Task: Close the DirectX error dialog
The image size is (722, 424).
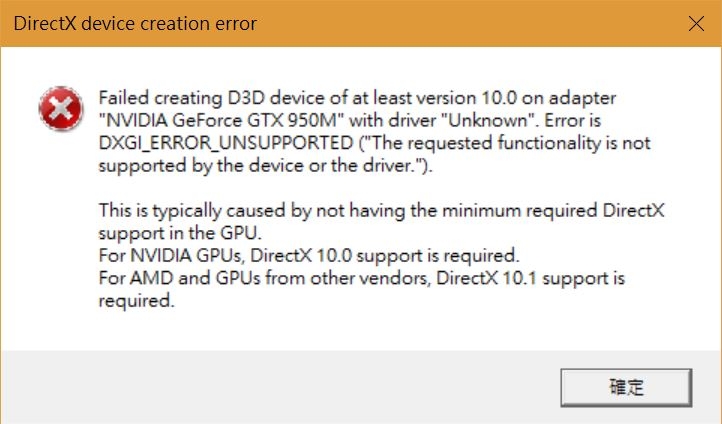Action: [696, 23]
